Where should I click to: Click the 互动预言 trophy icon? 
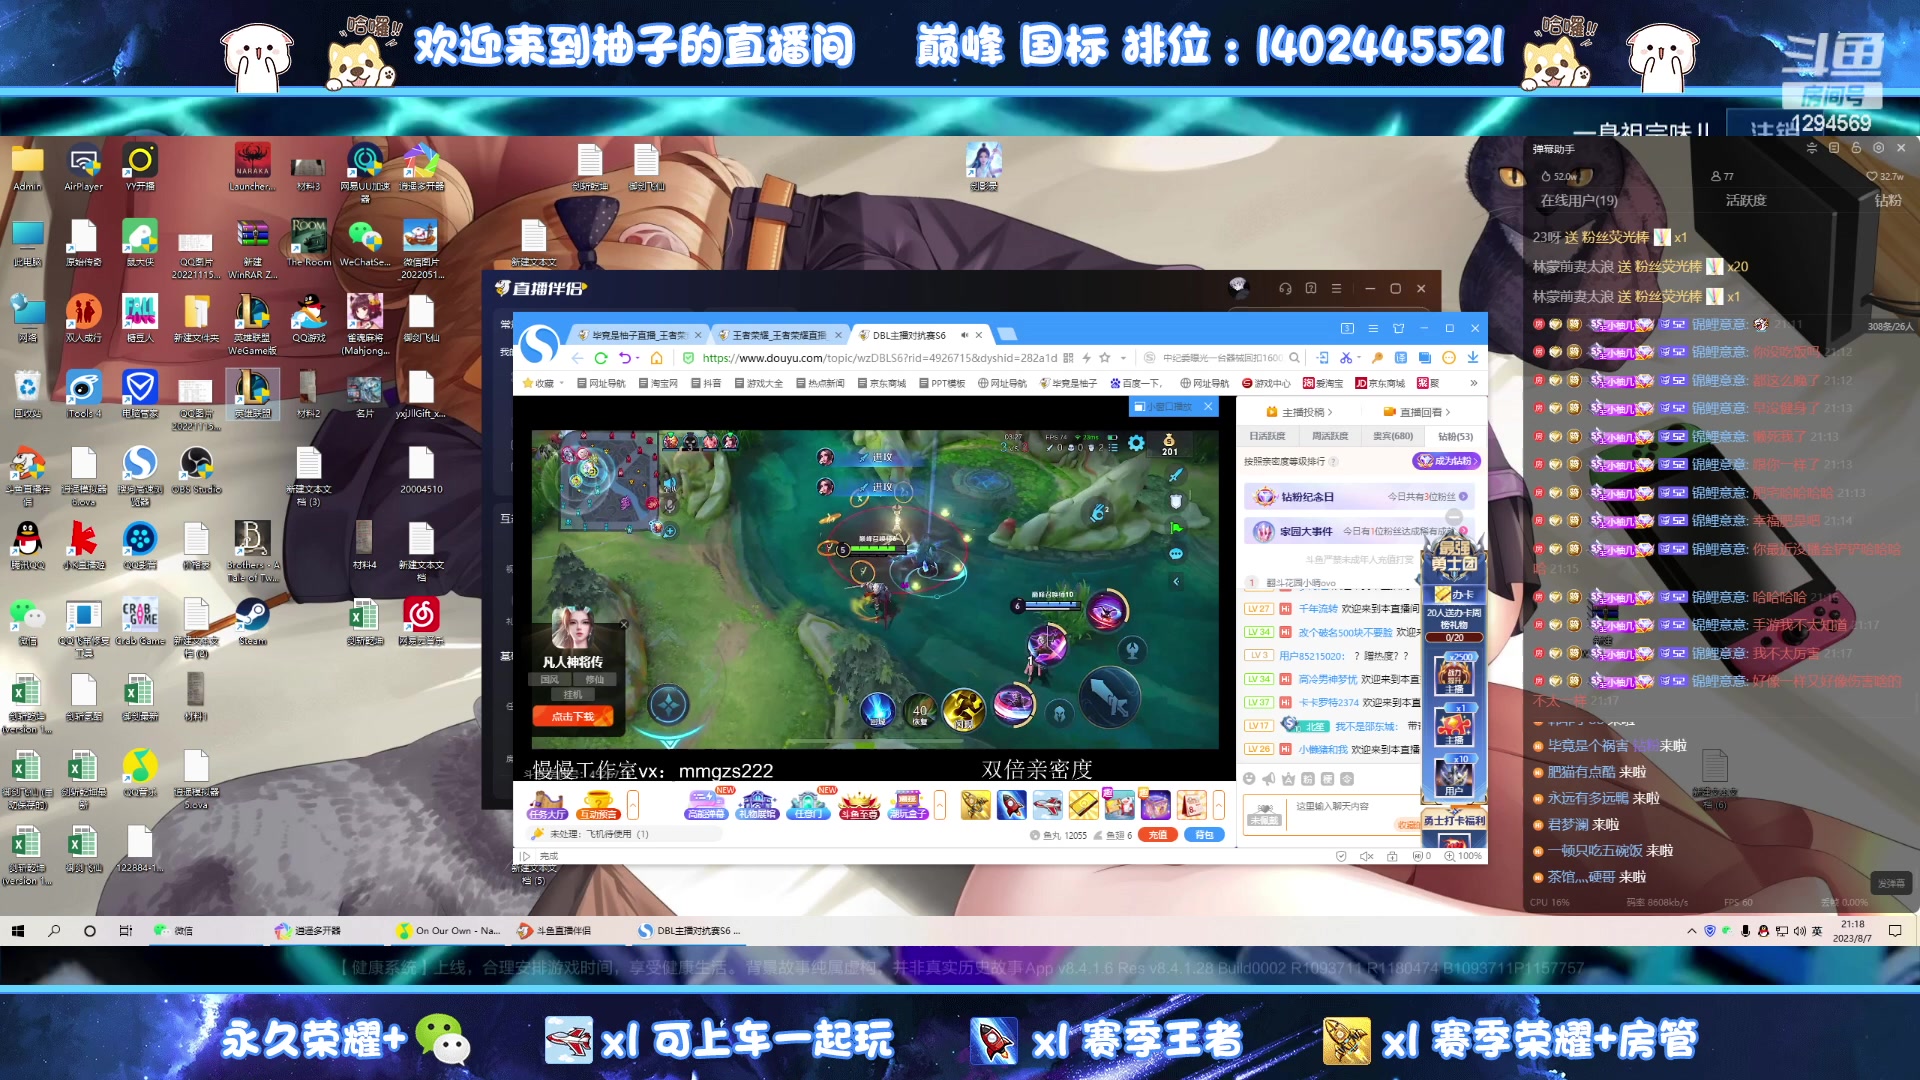click(x=598, y=805)
